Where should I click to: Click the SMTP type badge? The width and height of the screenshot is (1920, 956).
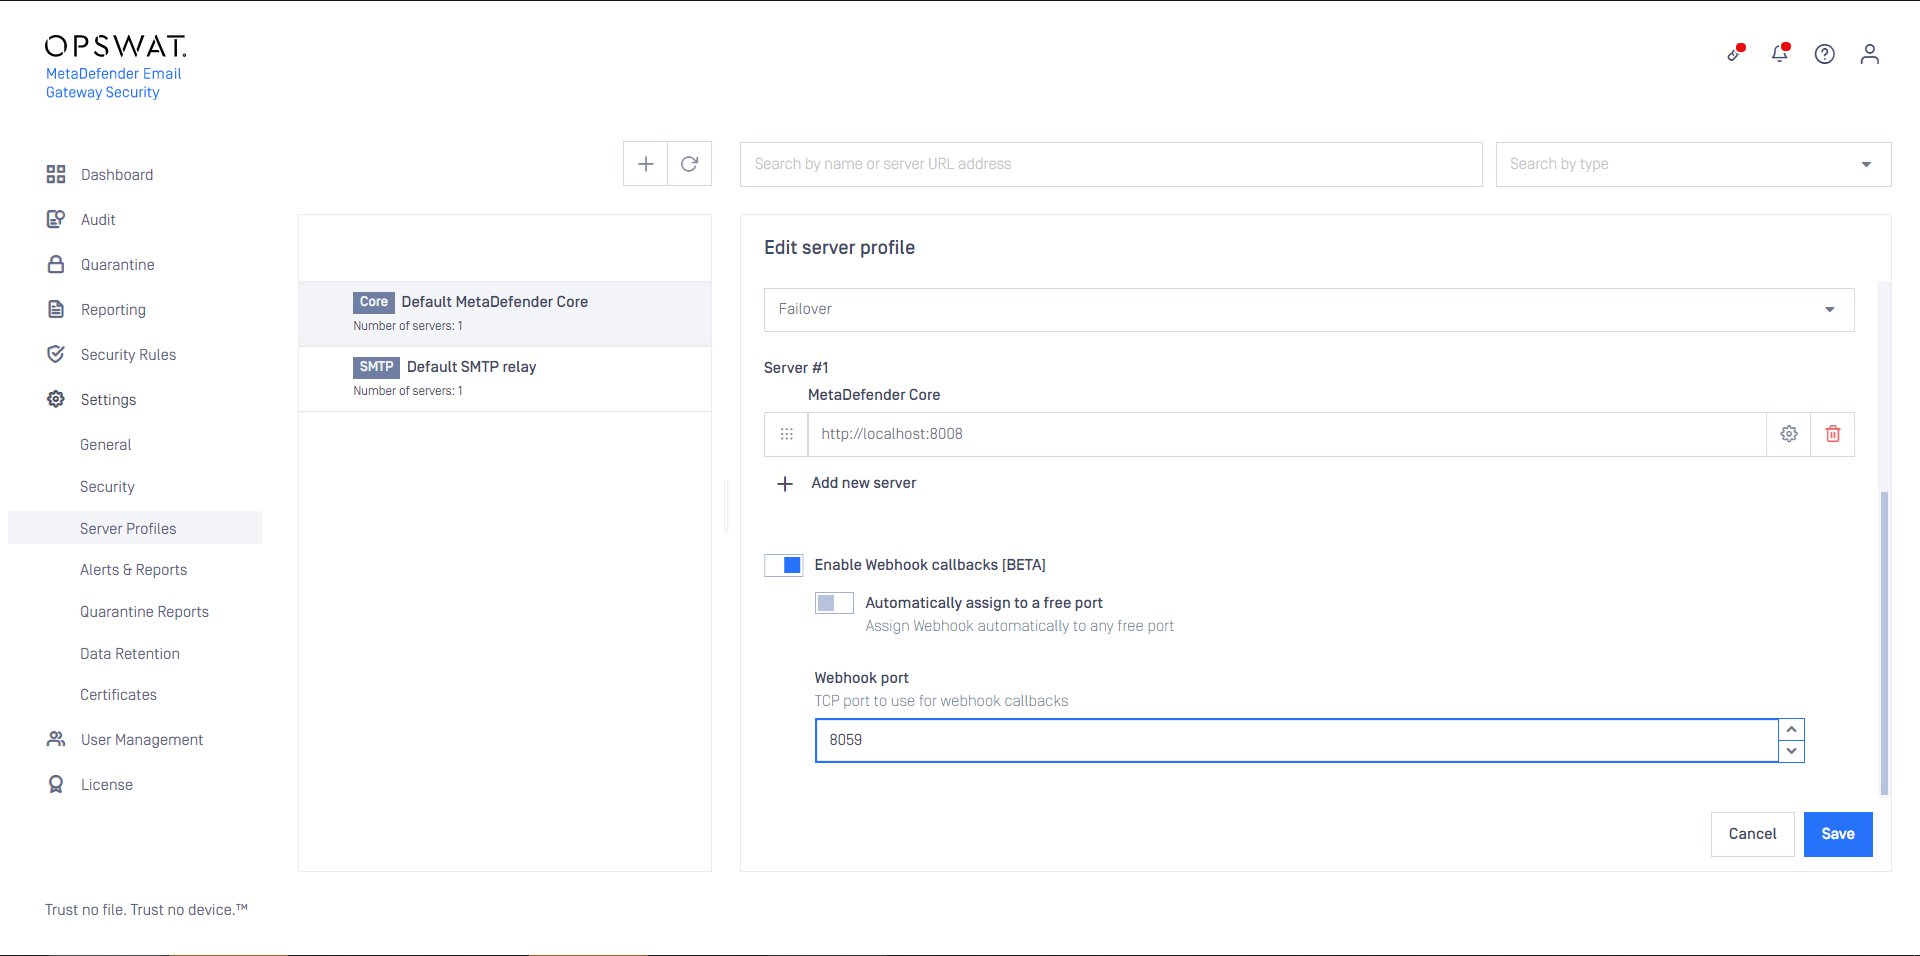click(376, 367)
